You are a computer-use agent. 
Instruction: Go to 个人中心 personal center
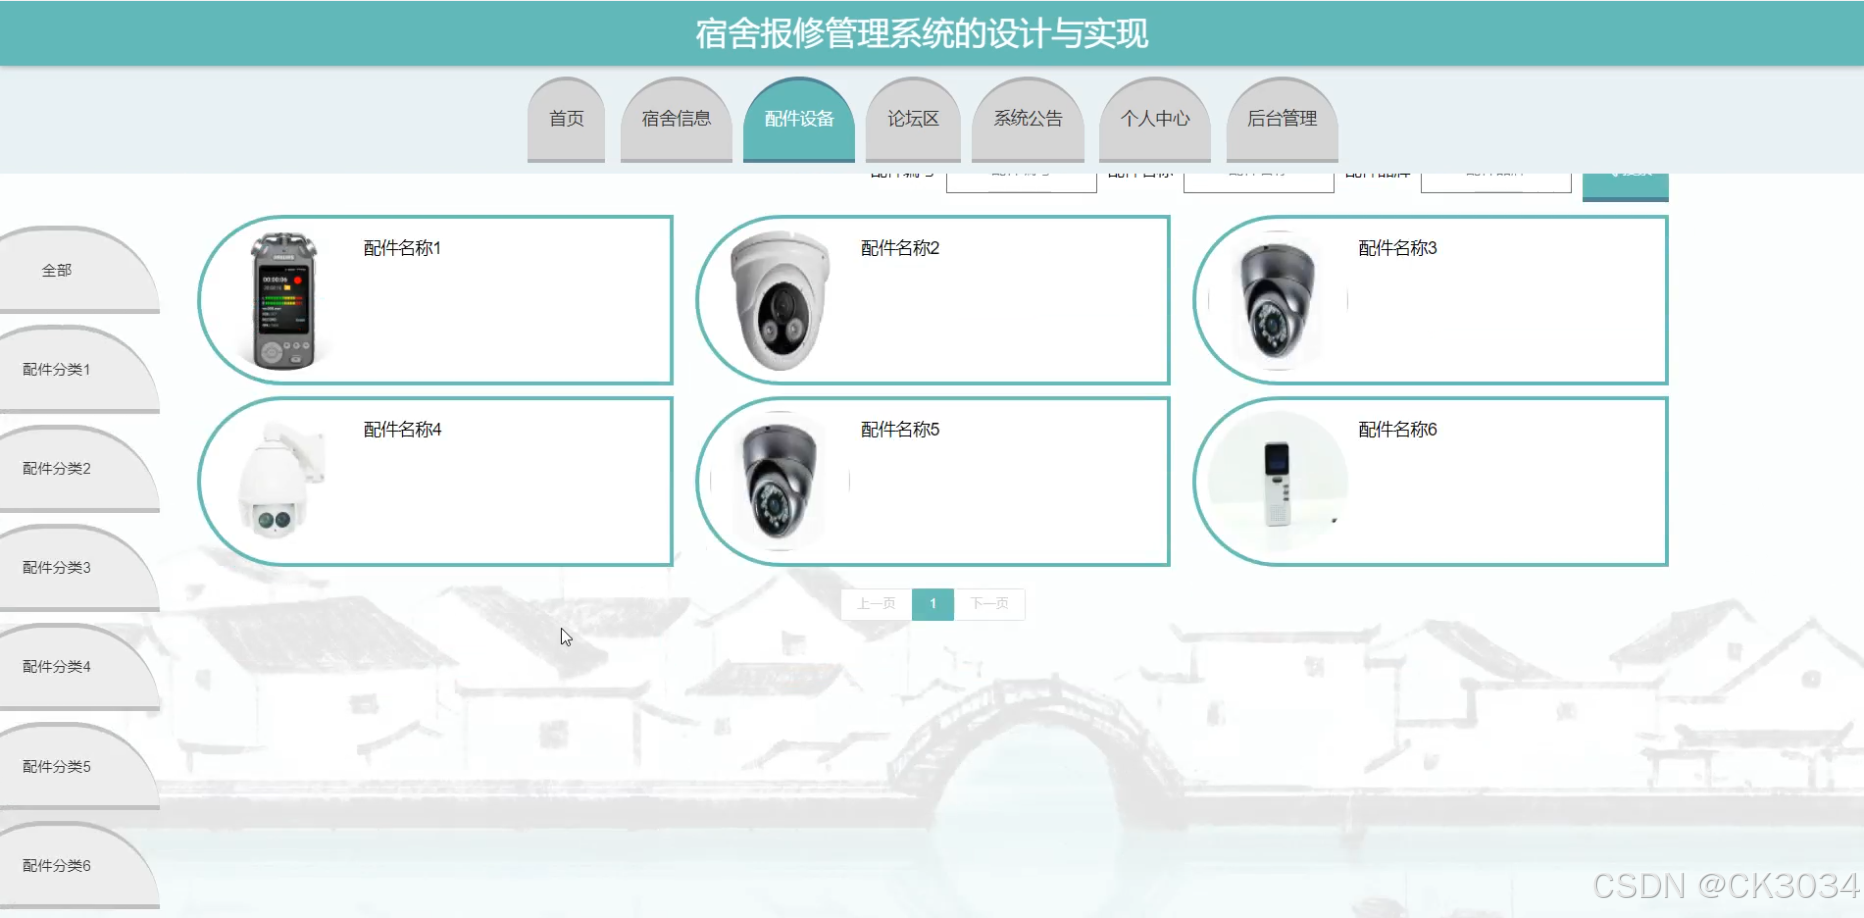1154,118
